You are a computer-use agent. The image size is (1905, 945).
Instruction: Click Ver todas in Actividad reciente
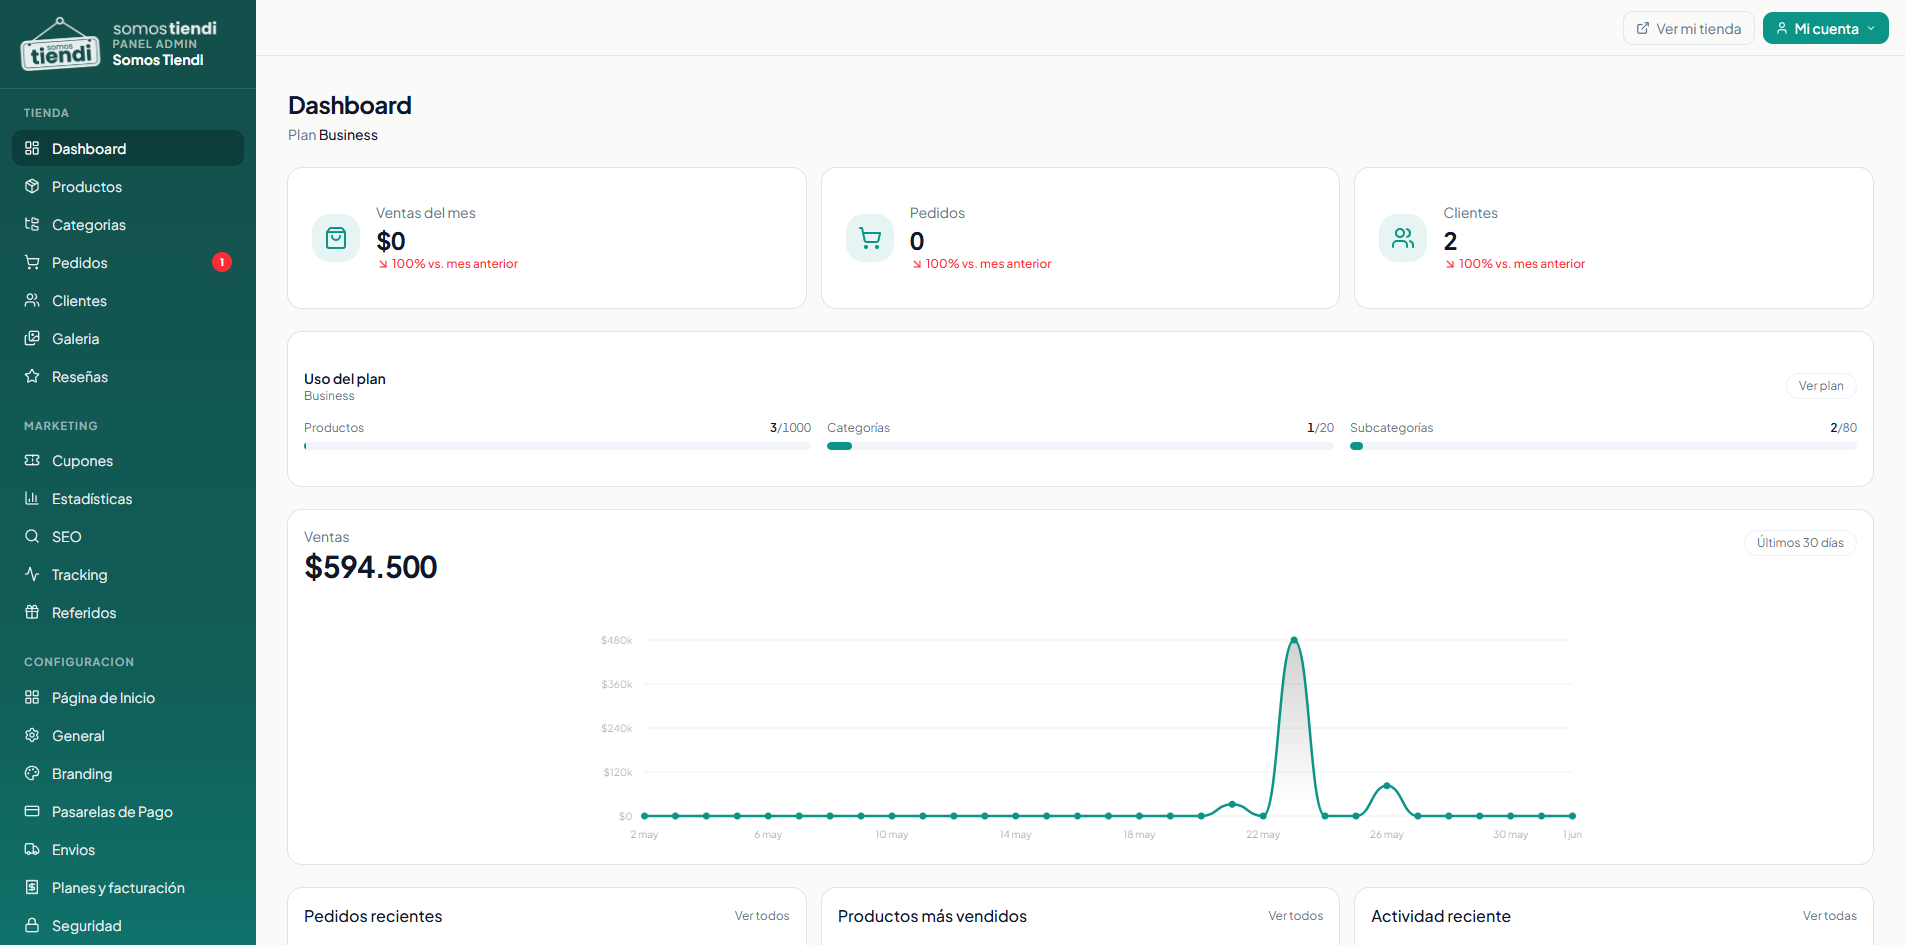1829,916
